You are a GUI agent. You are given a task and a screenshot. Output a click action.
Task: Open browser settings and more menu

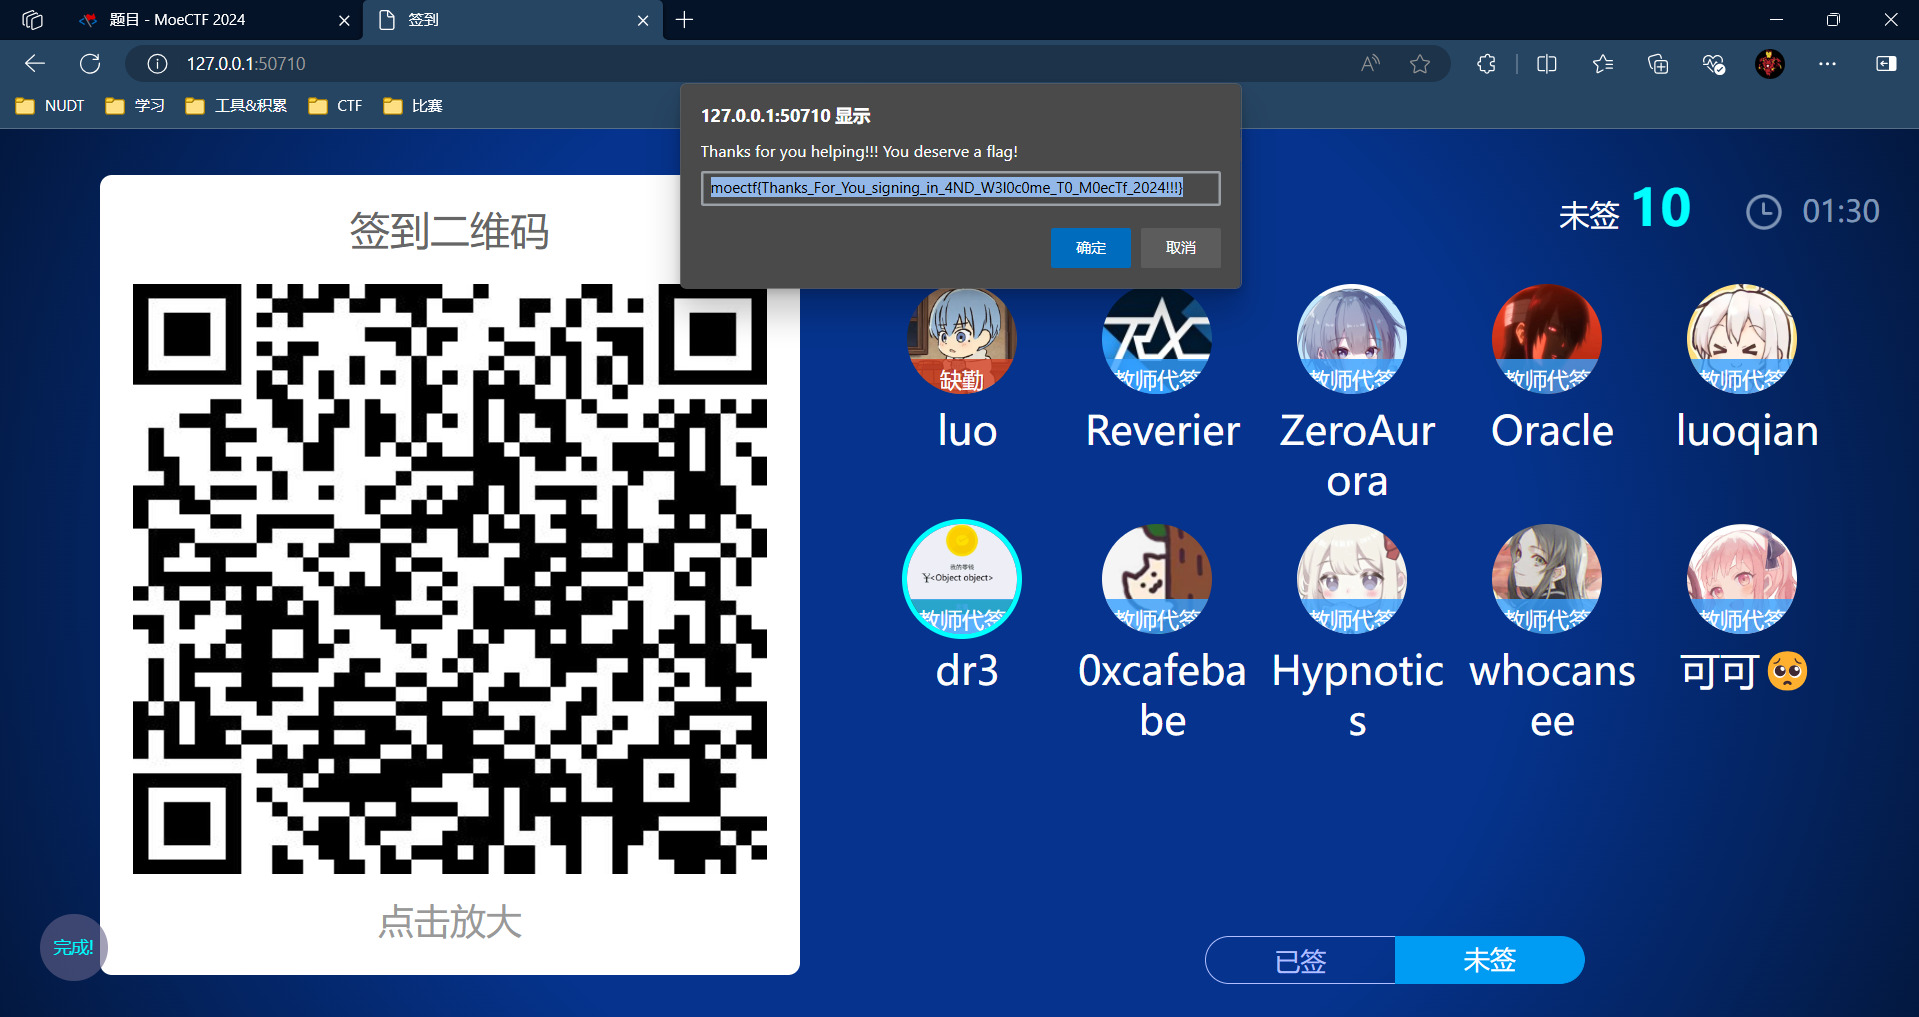point(1827,64)
